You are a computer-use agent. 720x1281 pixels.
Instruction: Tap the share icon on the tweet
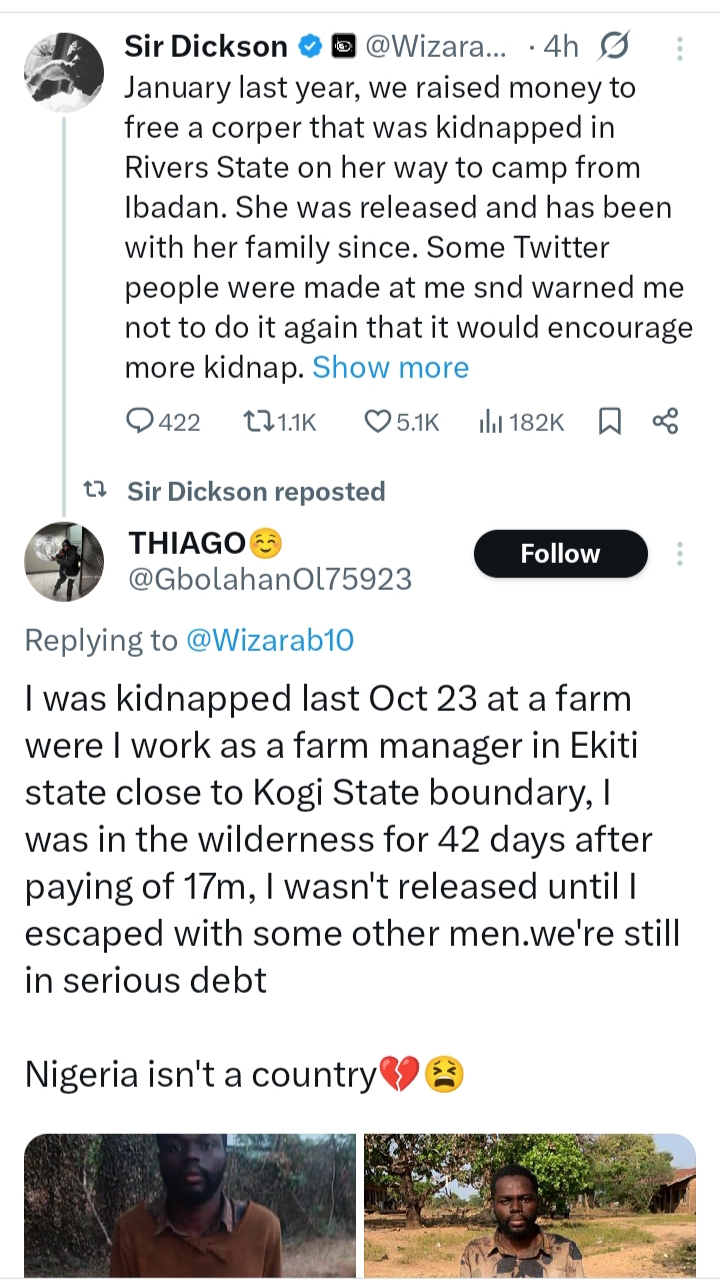click(665, 422)
